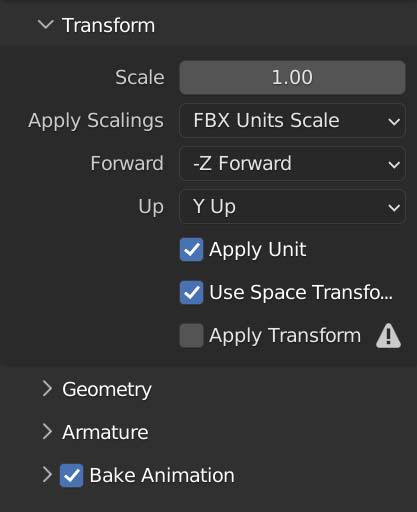The width and height of the screenshot is (417, 512).
Task: Open the Up axis dropdown
Action: pyautogui.click(x=292, y=207)
